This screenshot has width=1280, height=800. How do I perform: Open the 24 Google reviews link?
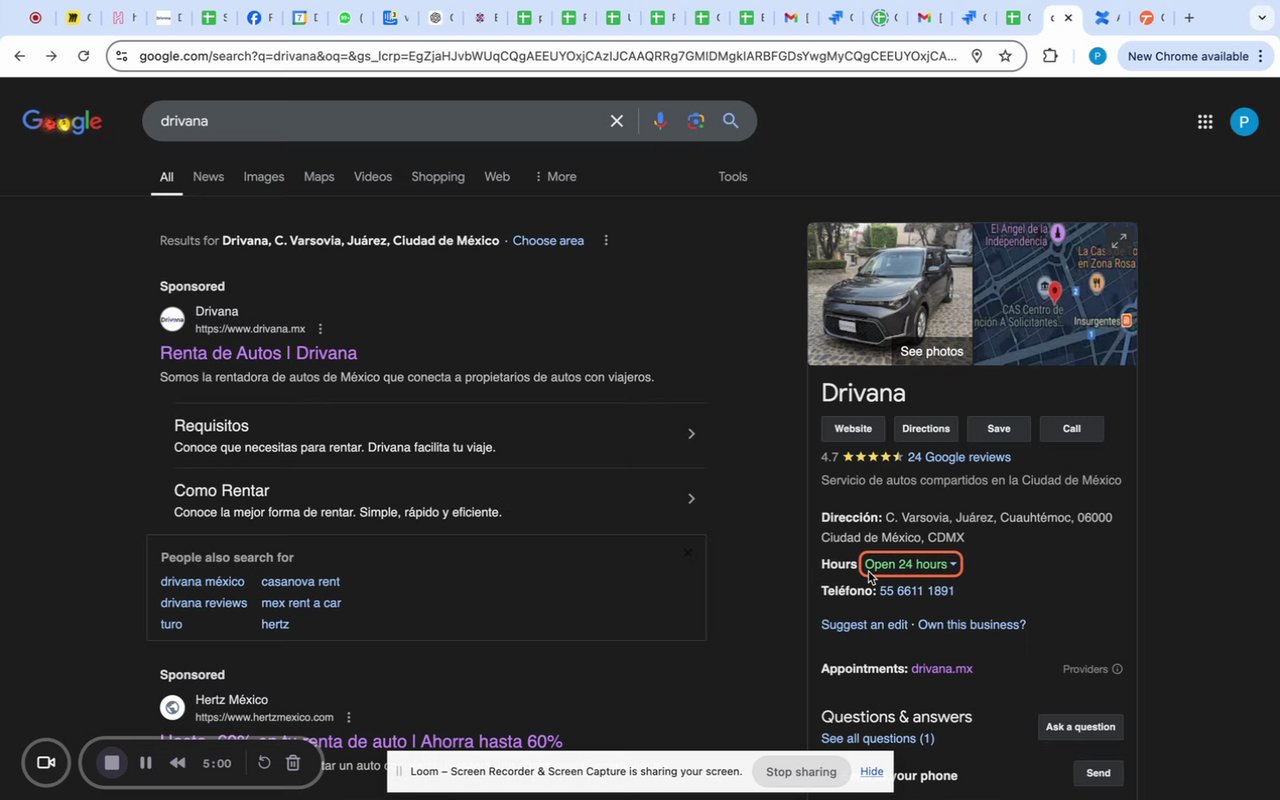pos(959,457)
